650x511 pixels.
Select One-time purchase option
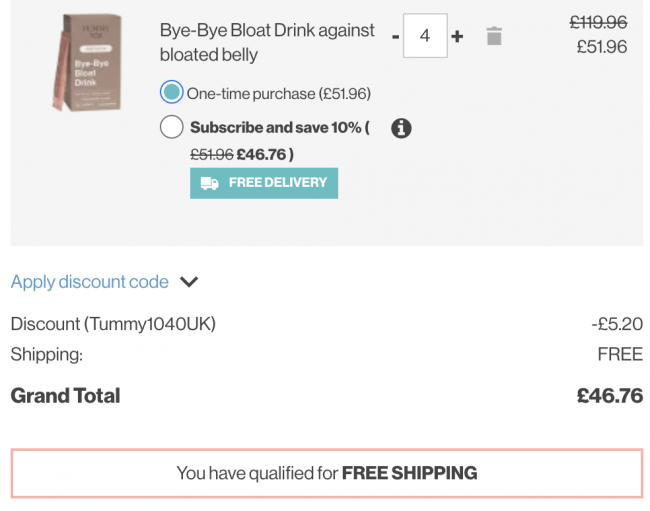click(172, 92)
